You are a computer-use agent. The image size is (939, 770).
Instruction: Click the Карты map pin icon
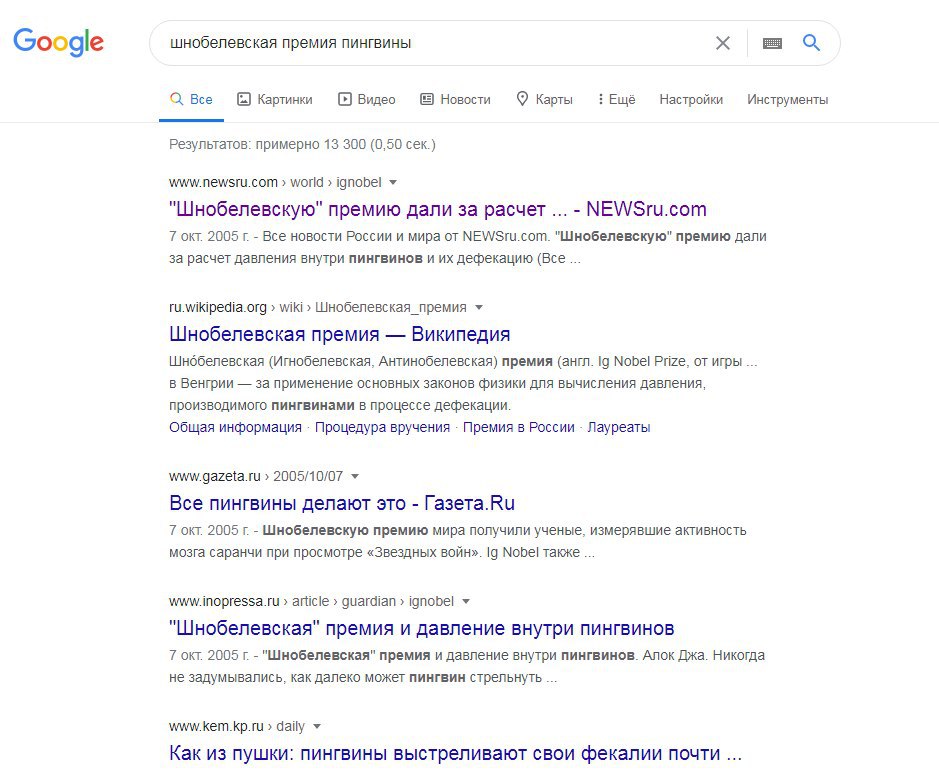(522, 99)
